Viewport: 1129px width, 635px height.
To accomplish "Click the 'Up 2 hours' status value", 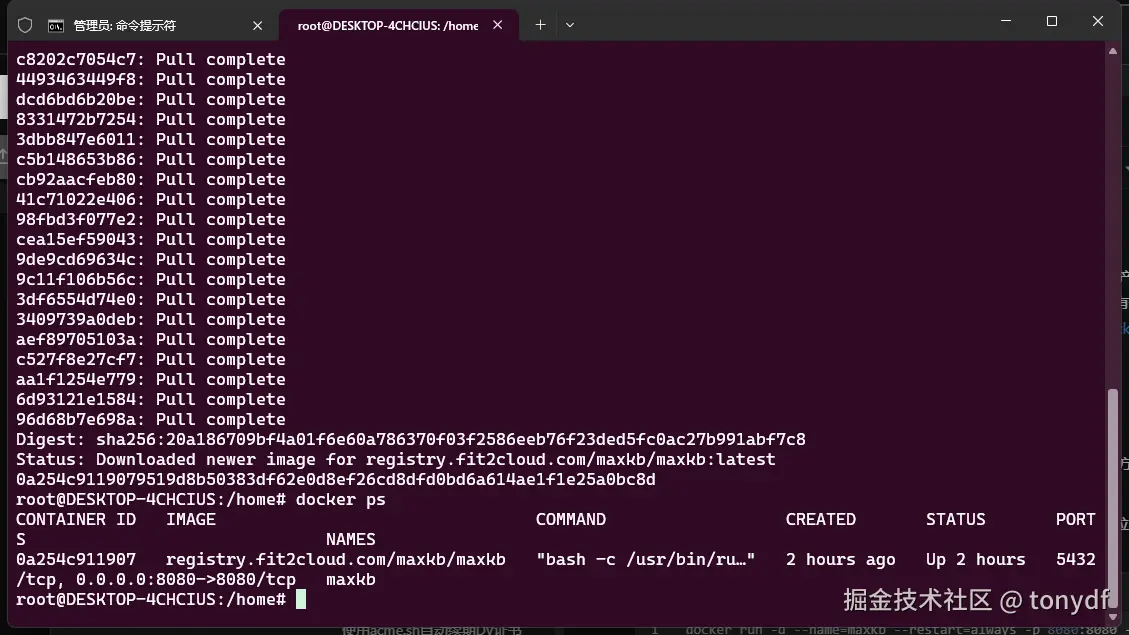I will tap(976, 559).
